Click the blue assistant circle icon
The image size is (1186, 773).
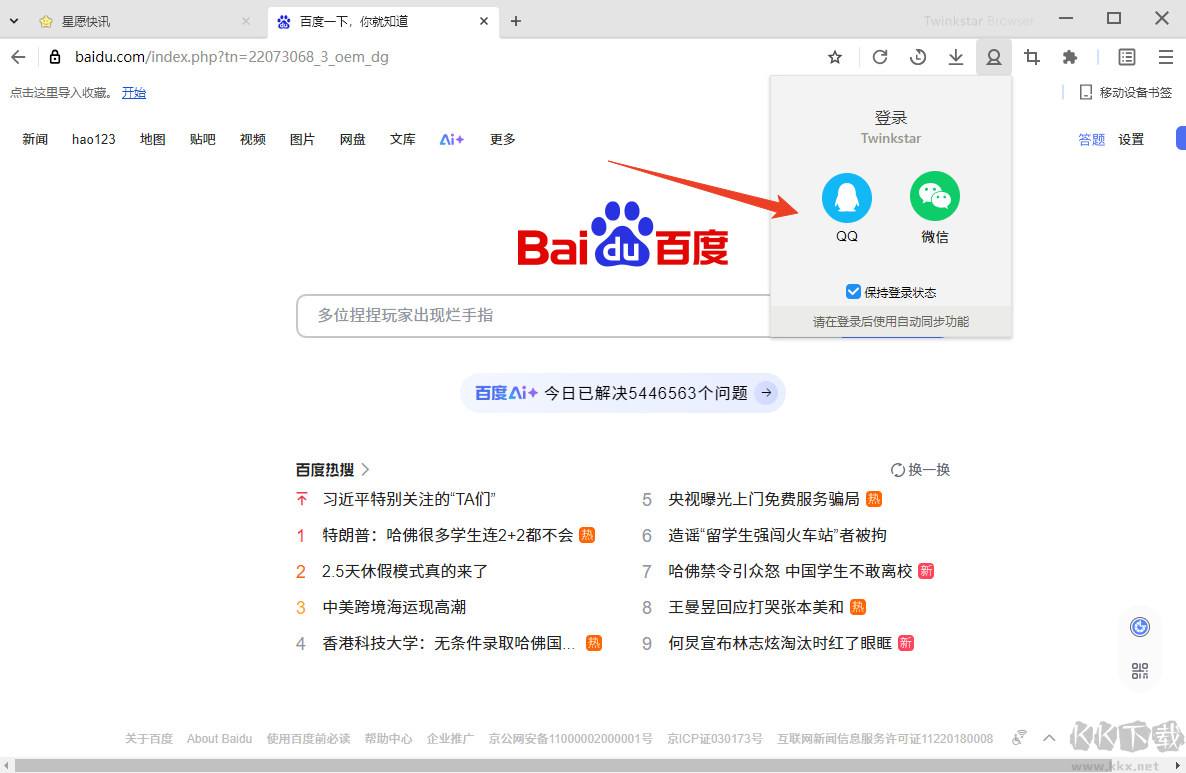click(1139, 627)
